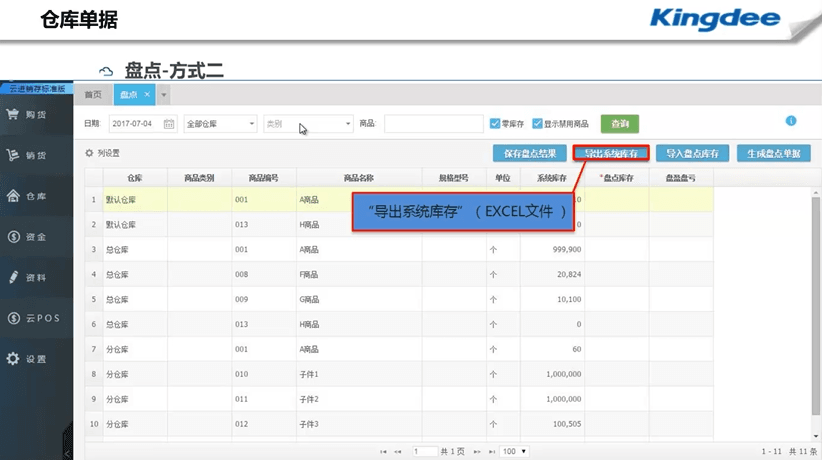Click the F商品 product name

pos(309,274)
